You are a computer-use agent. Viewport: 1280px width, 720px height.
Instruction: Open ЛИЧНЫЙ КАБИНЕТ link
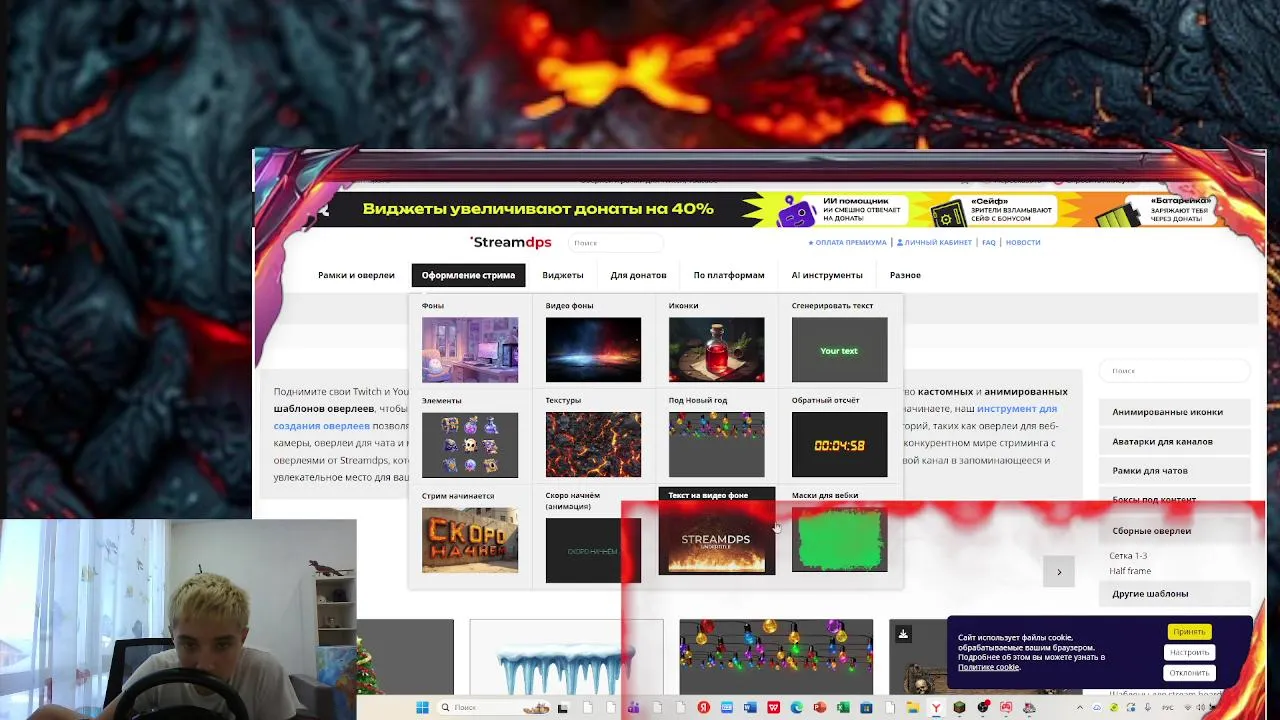coord(934,242)
